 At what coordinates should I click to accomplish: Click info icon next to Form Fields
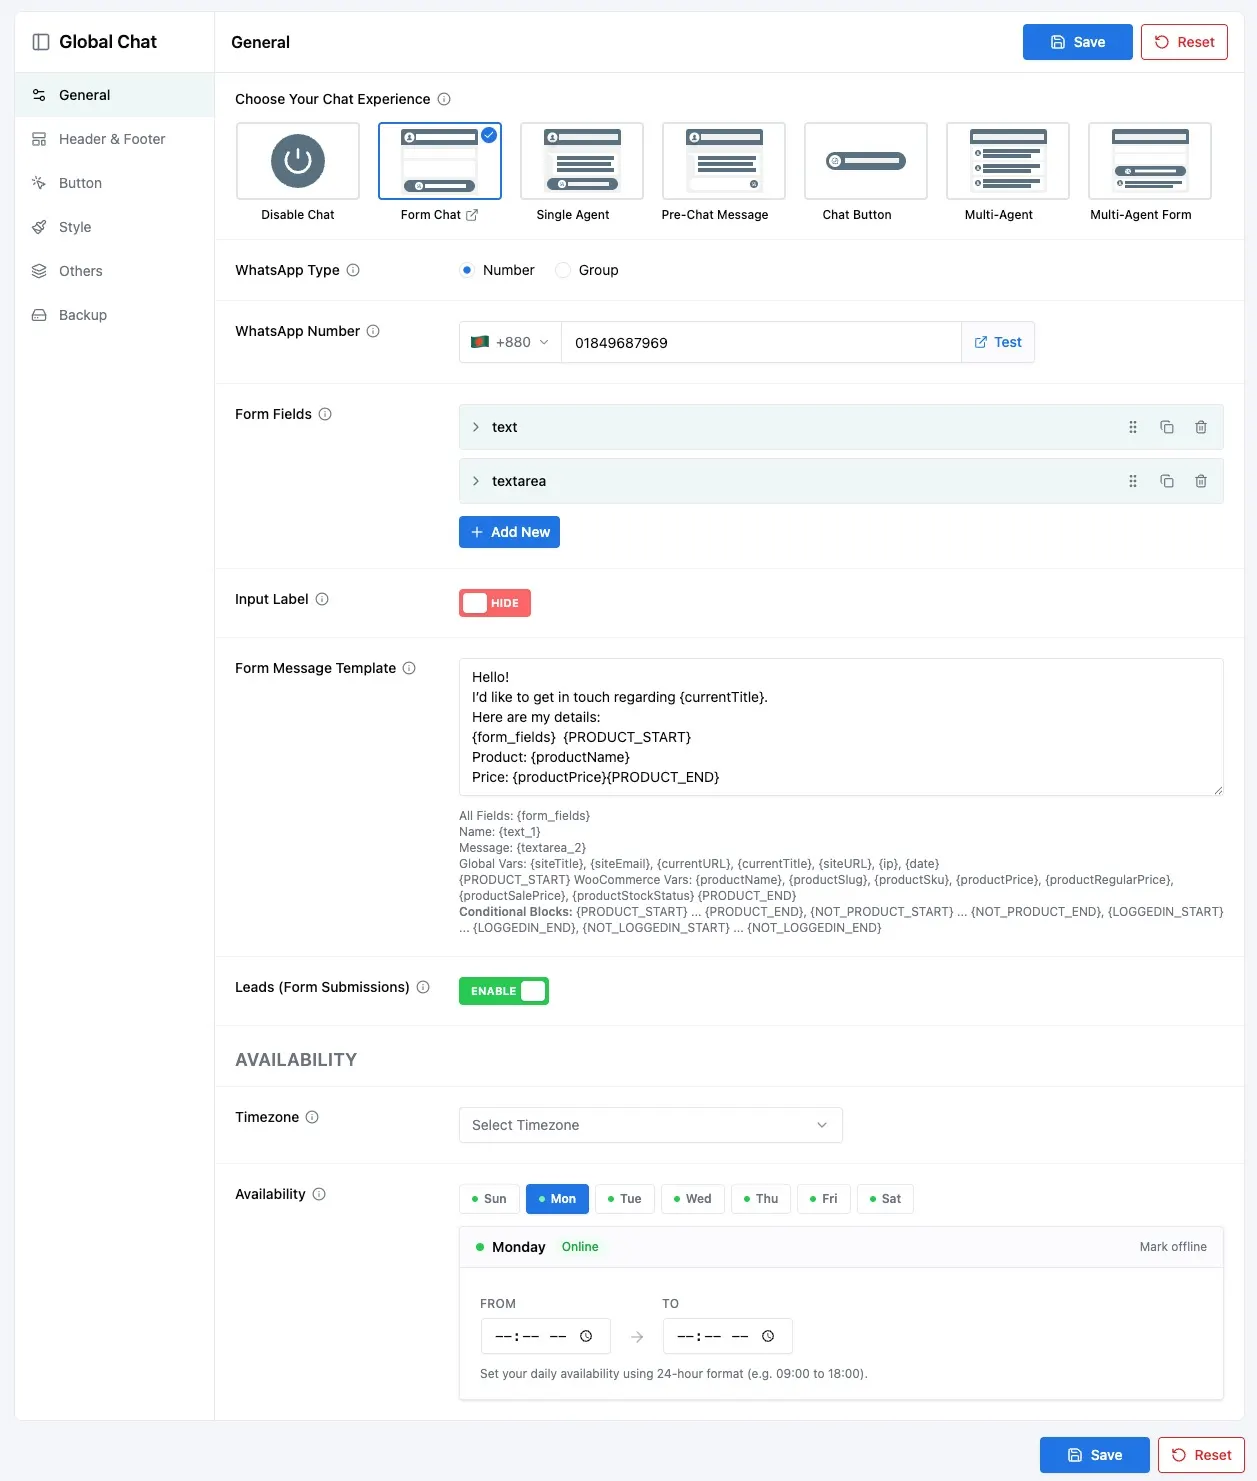point(325,414)
